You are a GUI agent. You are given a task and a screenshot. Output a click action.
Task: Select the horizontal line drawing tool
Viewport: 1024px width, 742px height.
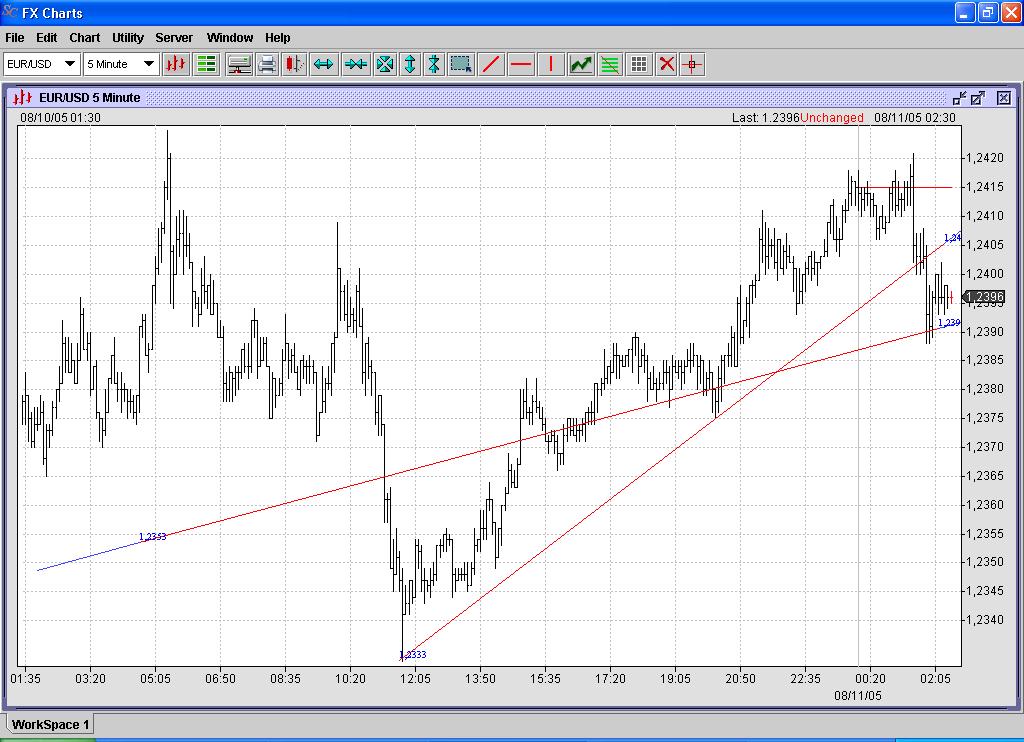[521, 64]
